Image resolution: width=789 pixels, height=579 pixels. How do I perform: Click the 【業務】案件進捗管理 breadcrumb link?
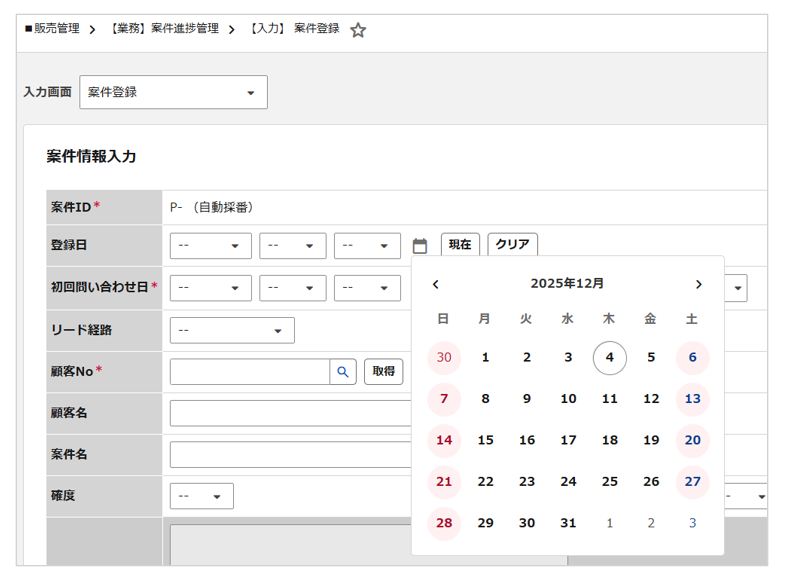tap(164, 28)
